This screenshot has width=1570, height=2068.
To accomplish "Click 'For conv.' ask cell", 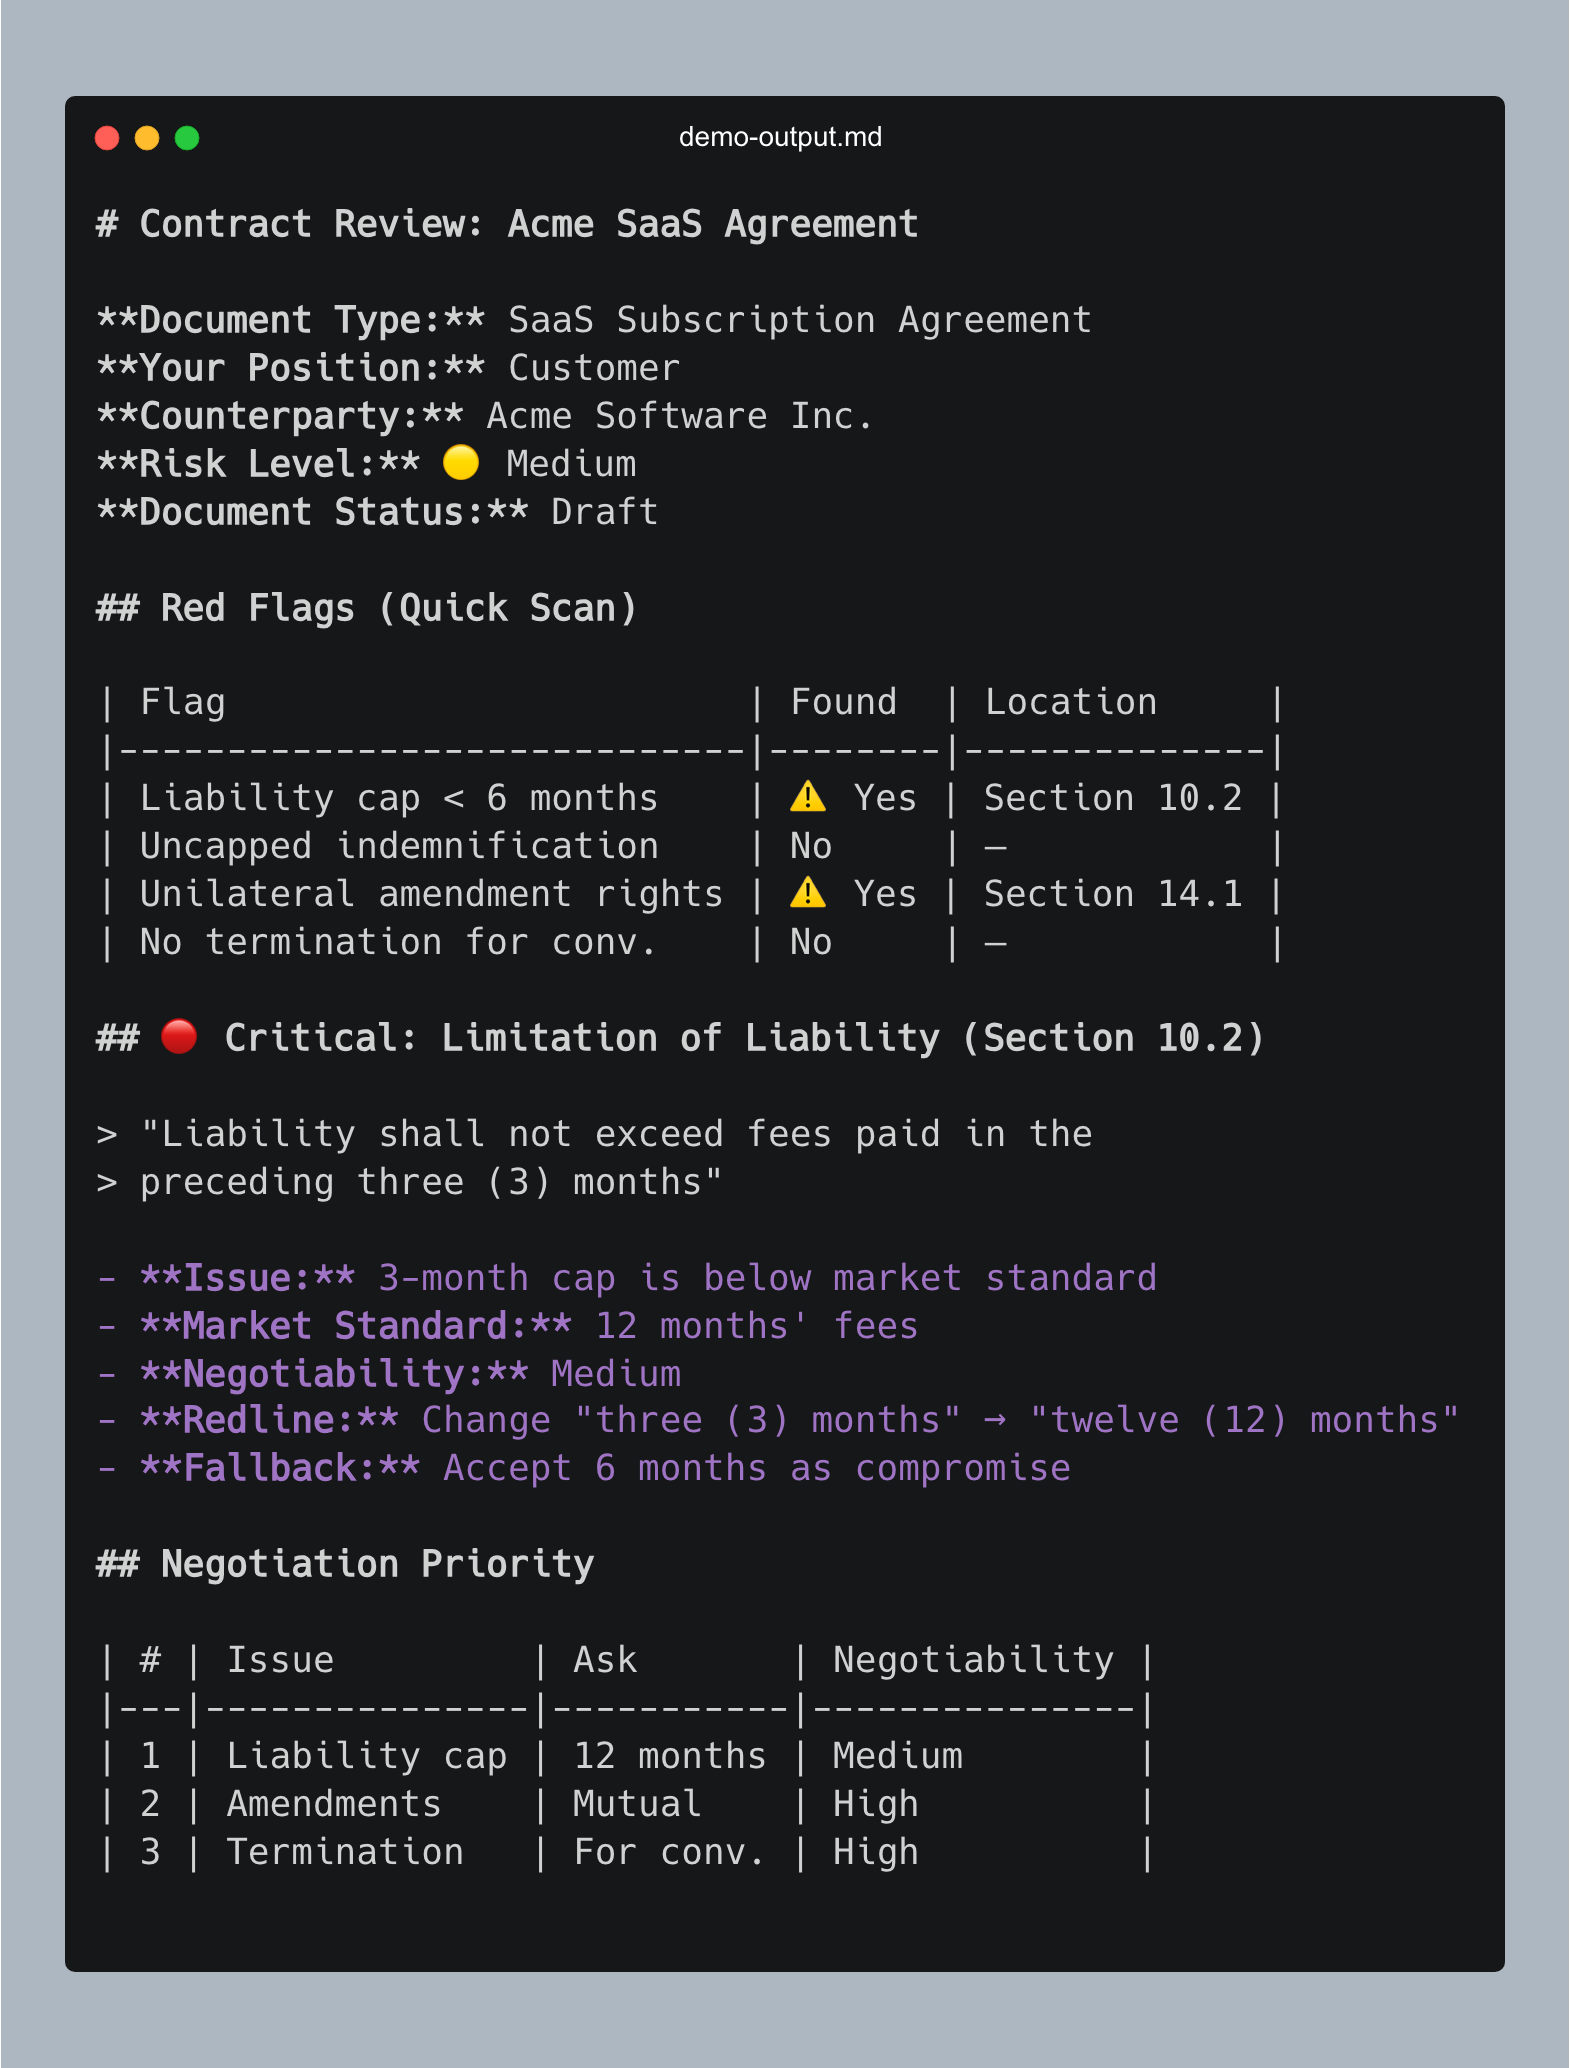I will pyautogui.click(x=670, y=1852).
